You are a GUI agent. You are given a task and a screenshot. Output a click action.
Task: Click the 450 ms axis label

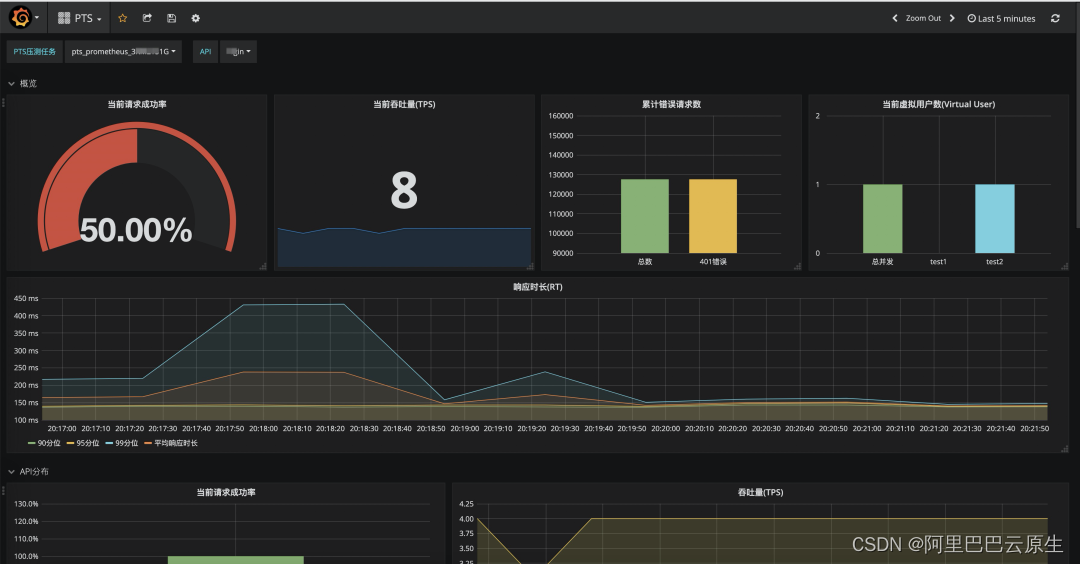click(x=26, y=298)
